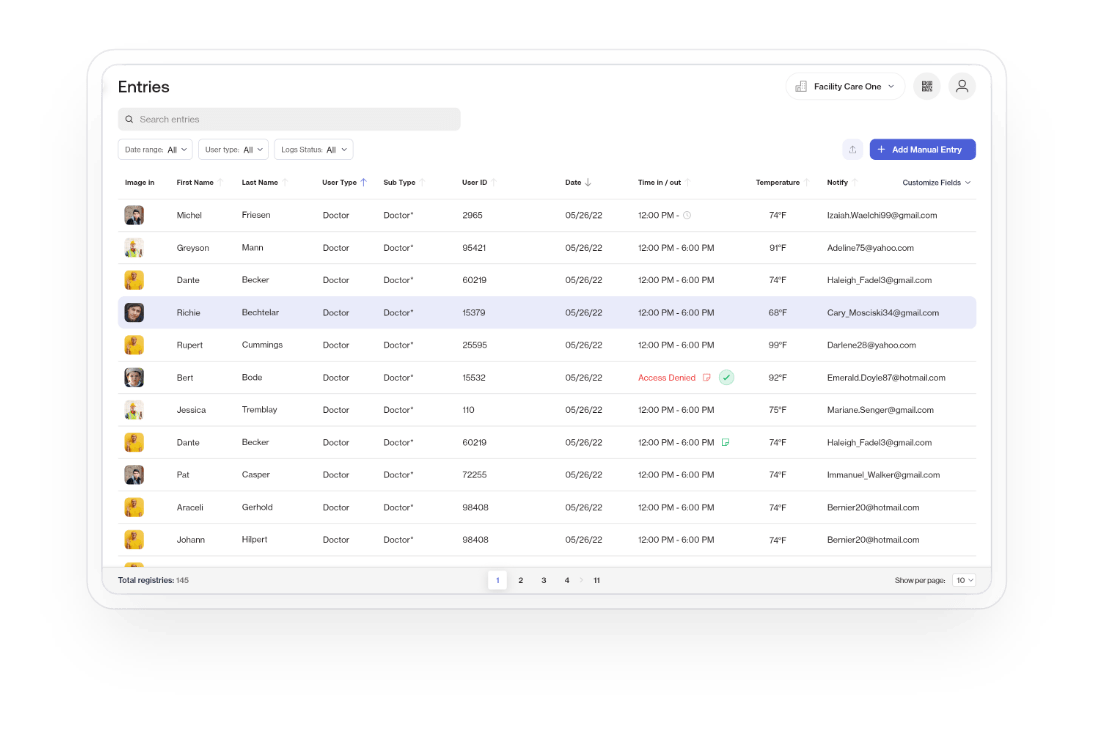Sort by Notify arrow
This screenshot has height=734, width=1094.
click(855, 182)
